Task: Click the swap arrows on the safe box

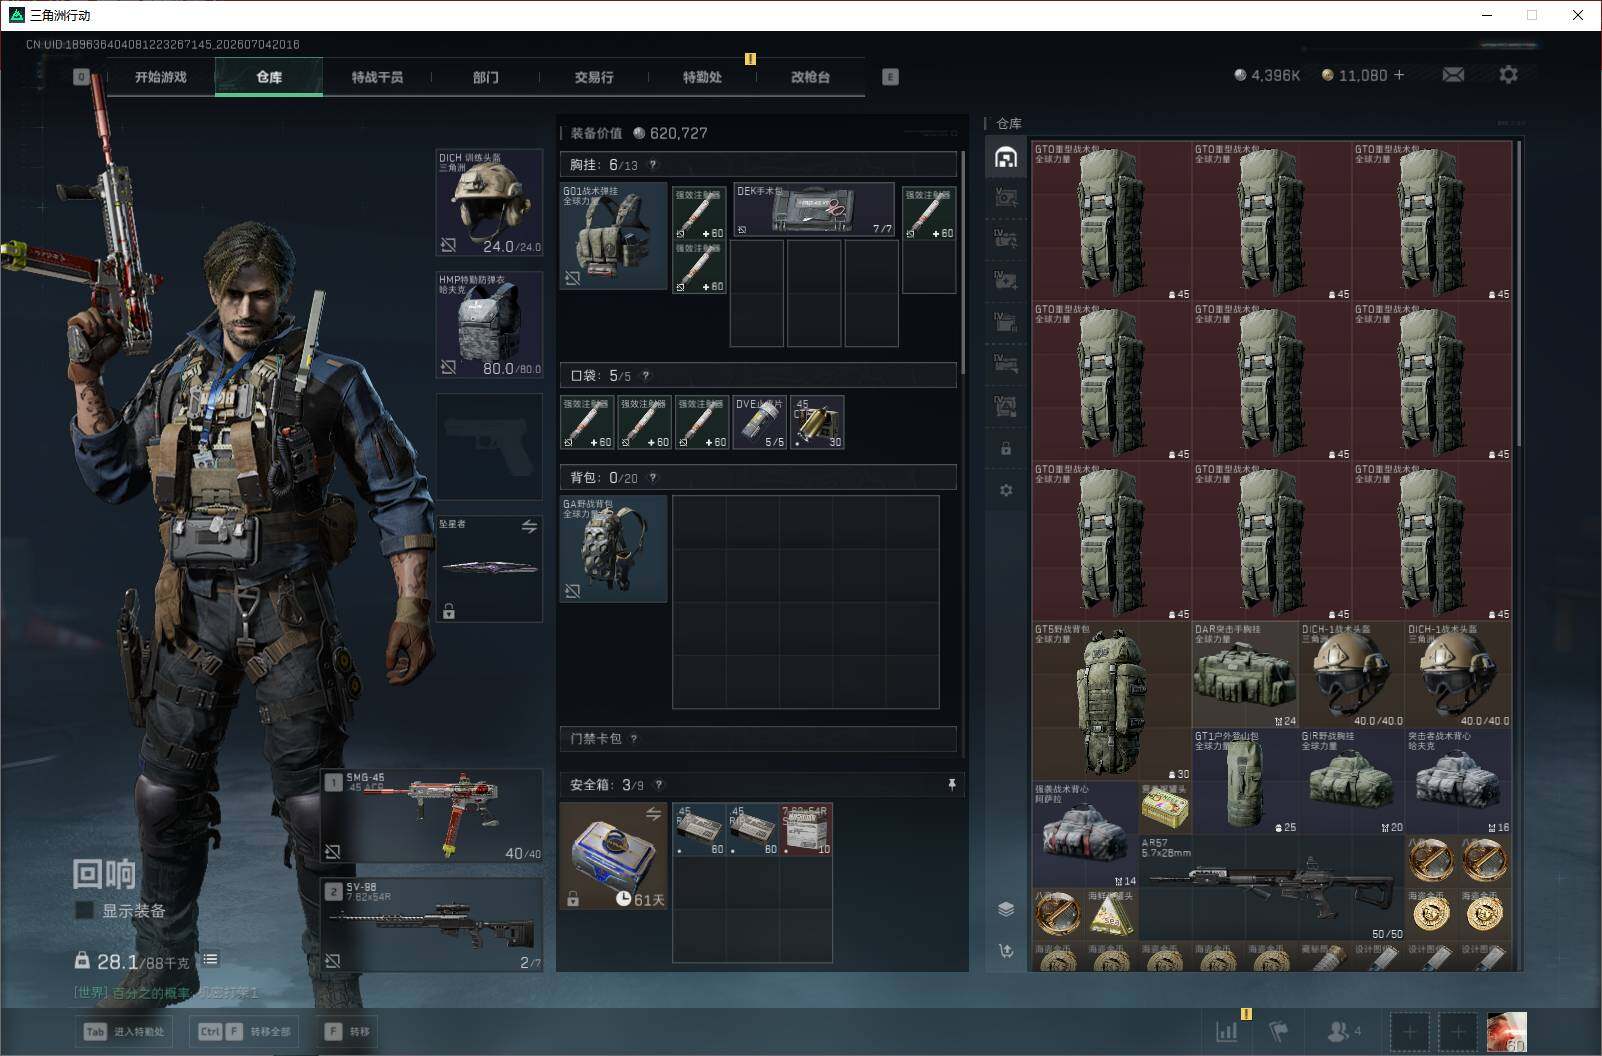Action: point(653,814)
